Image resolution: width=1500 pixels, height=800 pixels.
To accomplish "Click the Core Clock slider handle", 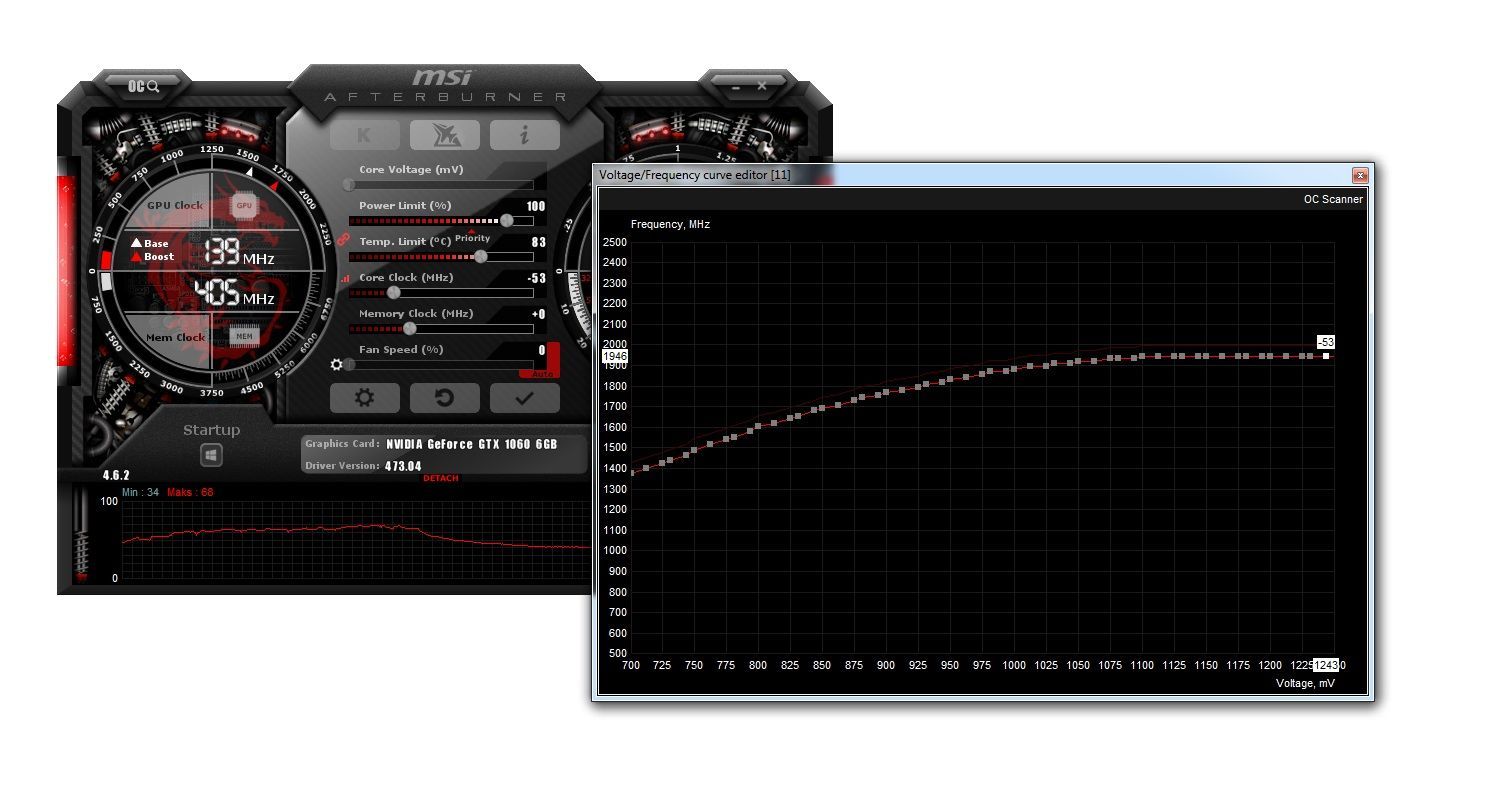I will (393, 292).
